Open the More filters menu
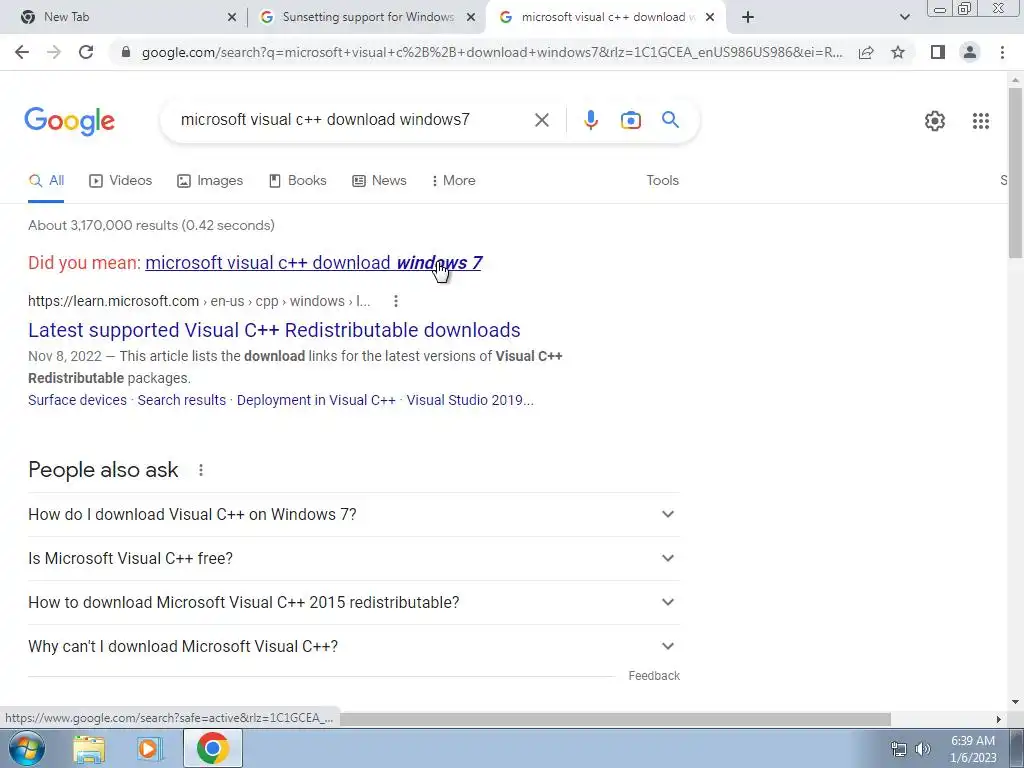The height and width of the screenshot is (768, 1024). point(453,181)
